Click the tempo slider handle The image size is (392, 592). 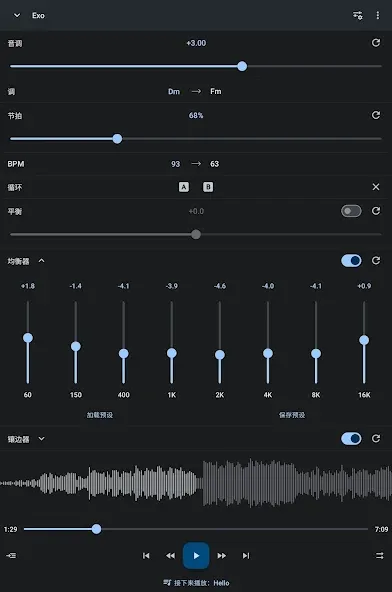[x=117, y=139]
